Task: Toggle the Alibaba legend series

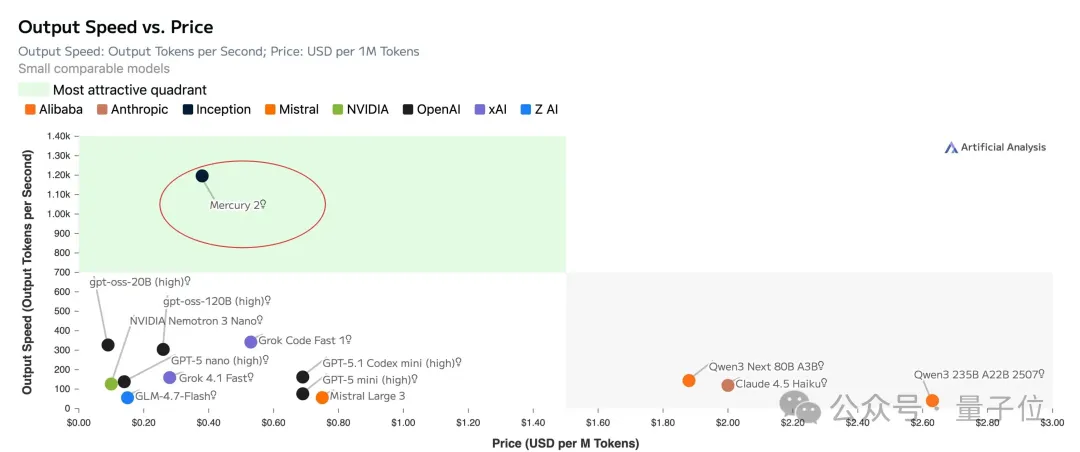Action: [x=53, y=109]
